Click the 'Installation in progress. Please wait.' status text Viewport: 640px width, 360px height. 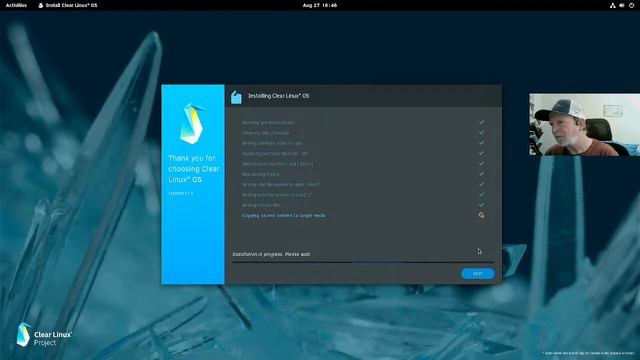(x=271, y=254)
